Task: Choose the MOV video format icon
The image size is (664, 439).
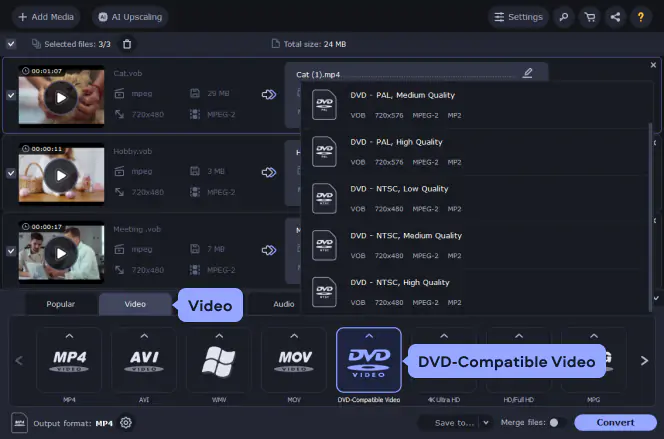Action: 294,361
